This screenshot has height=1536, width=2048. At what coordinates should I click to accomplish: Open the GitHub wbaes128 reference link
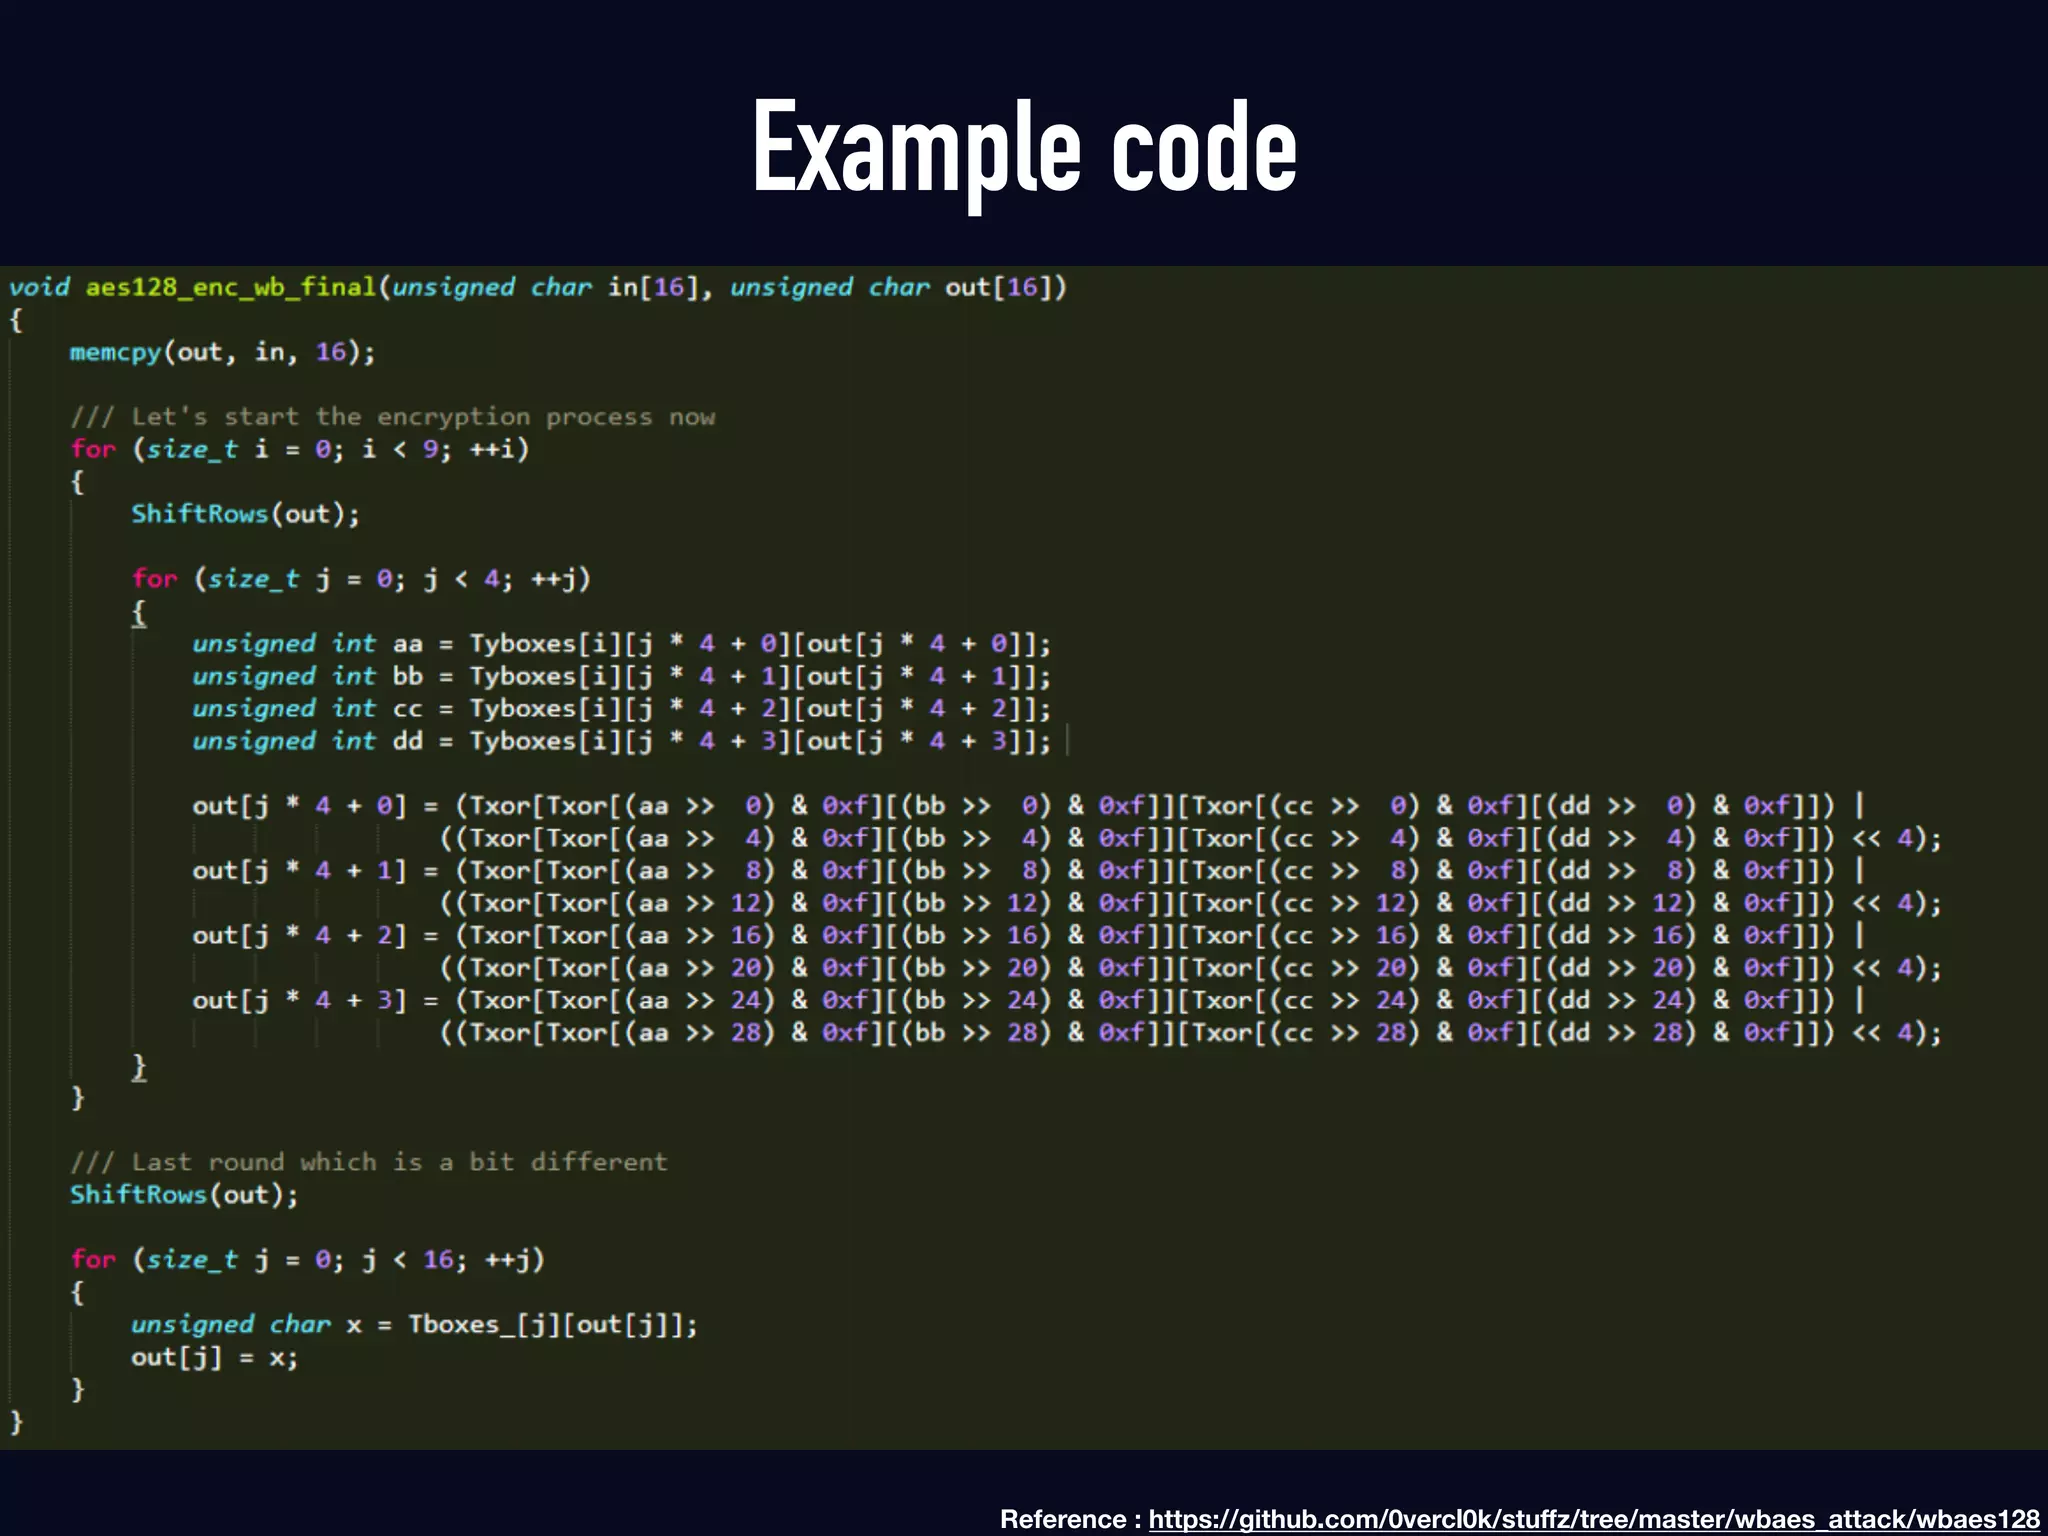tap(1593, 1518)
